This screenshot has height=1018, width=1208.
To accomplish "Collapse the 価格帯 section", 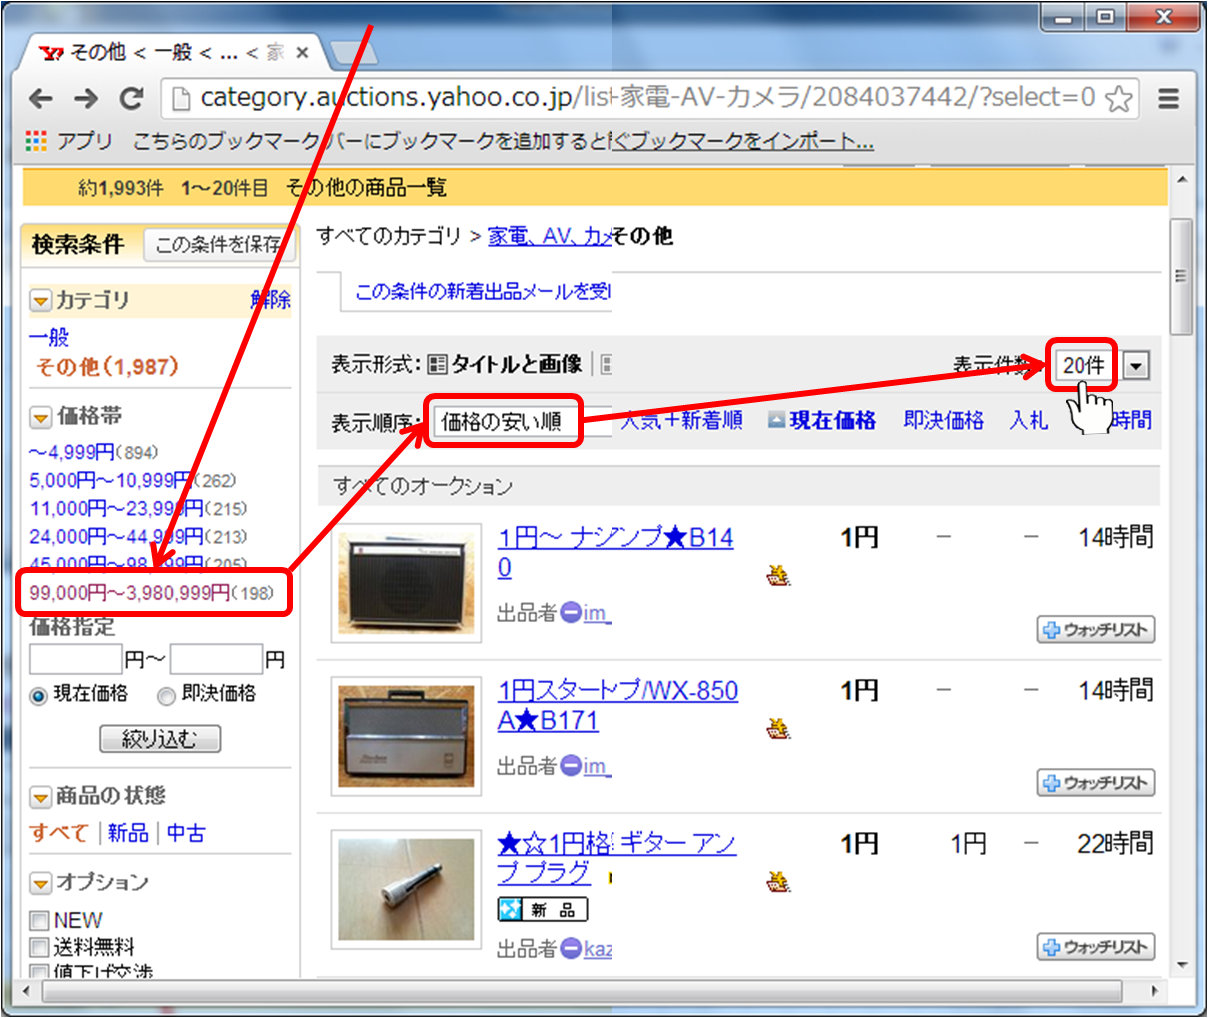I will click(41, 417).
